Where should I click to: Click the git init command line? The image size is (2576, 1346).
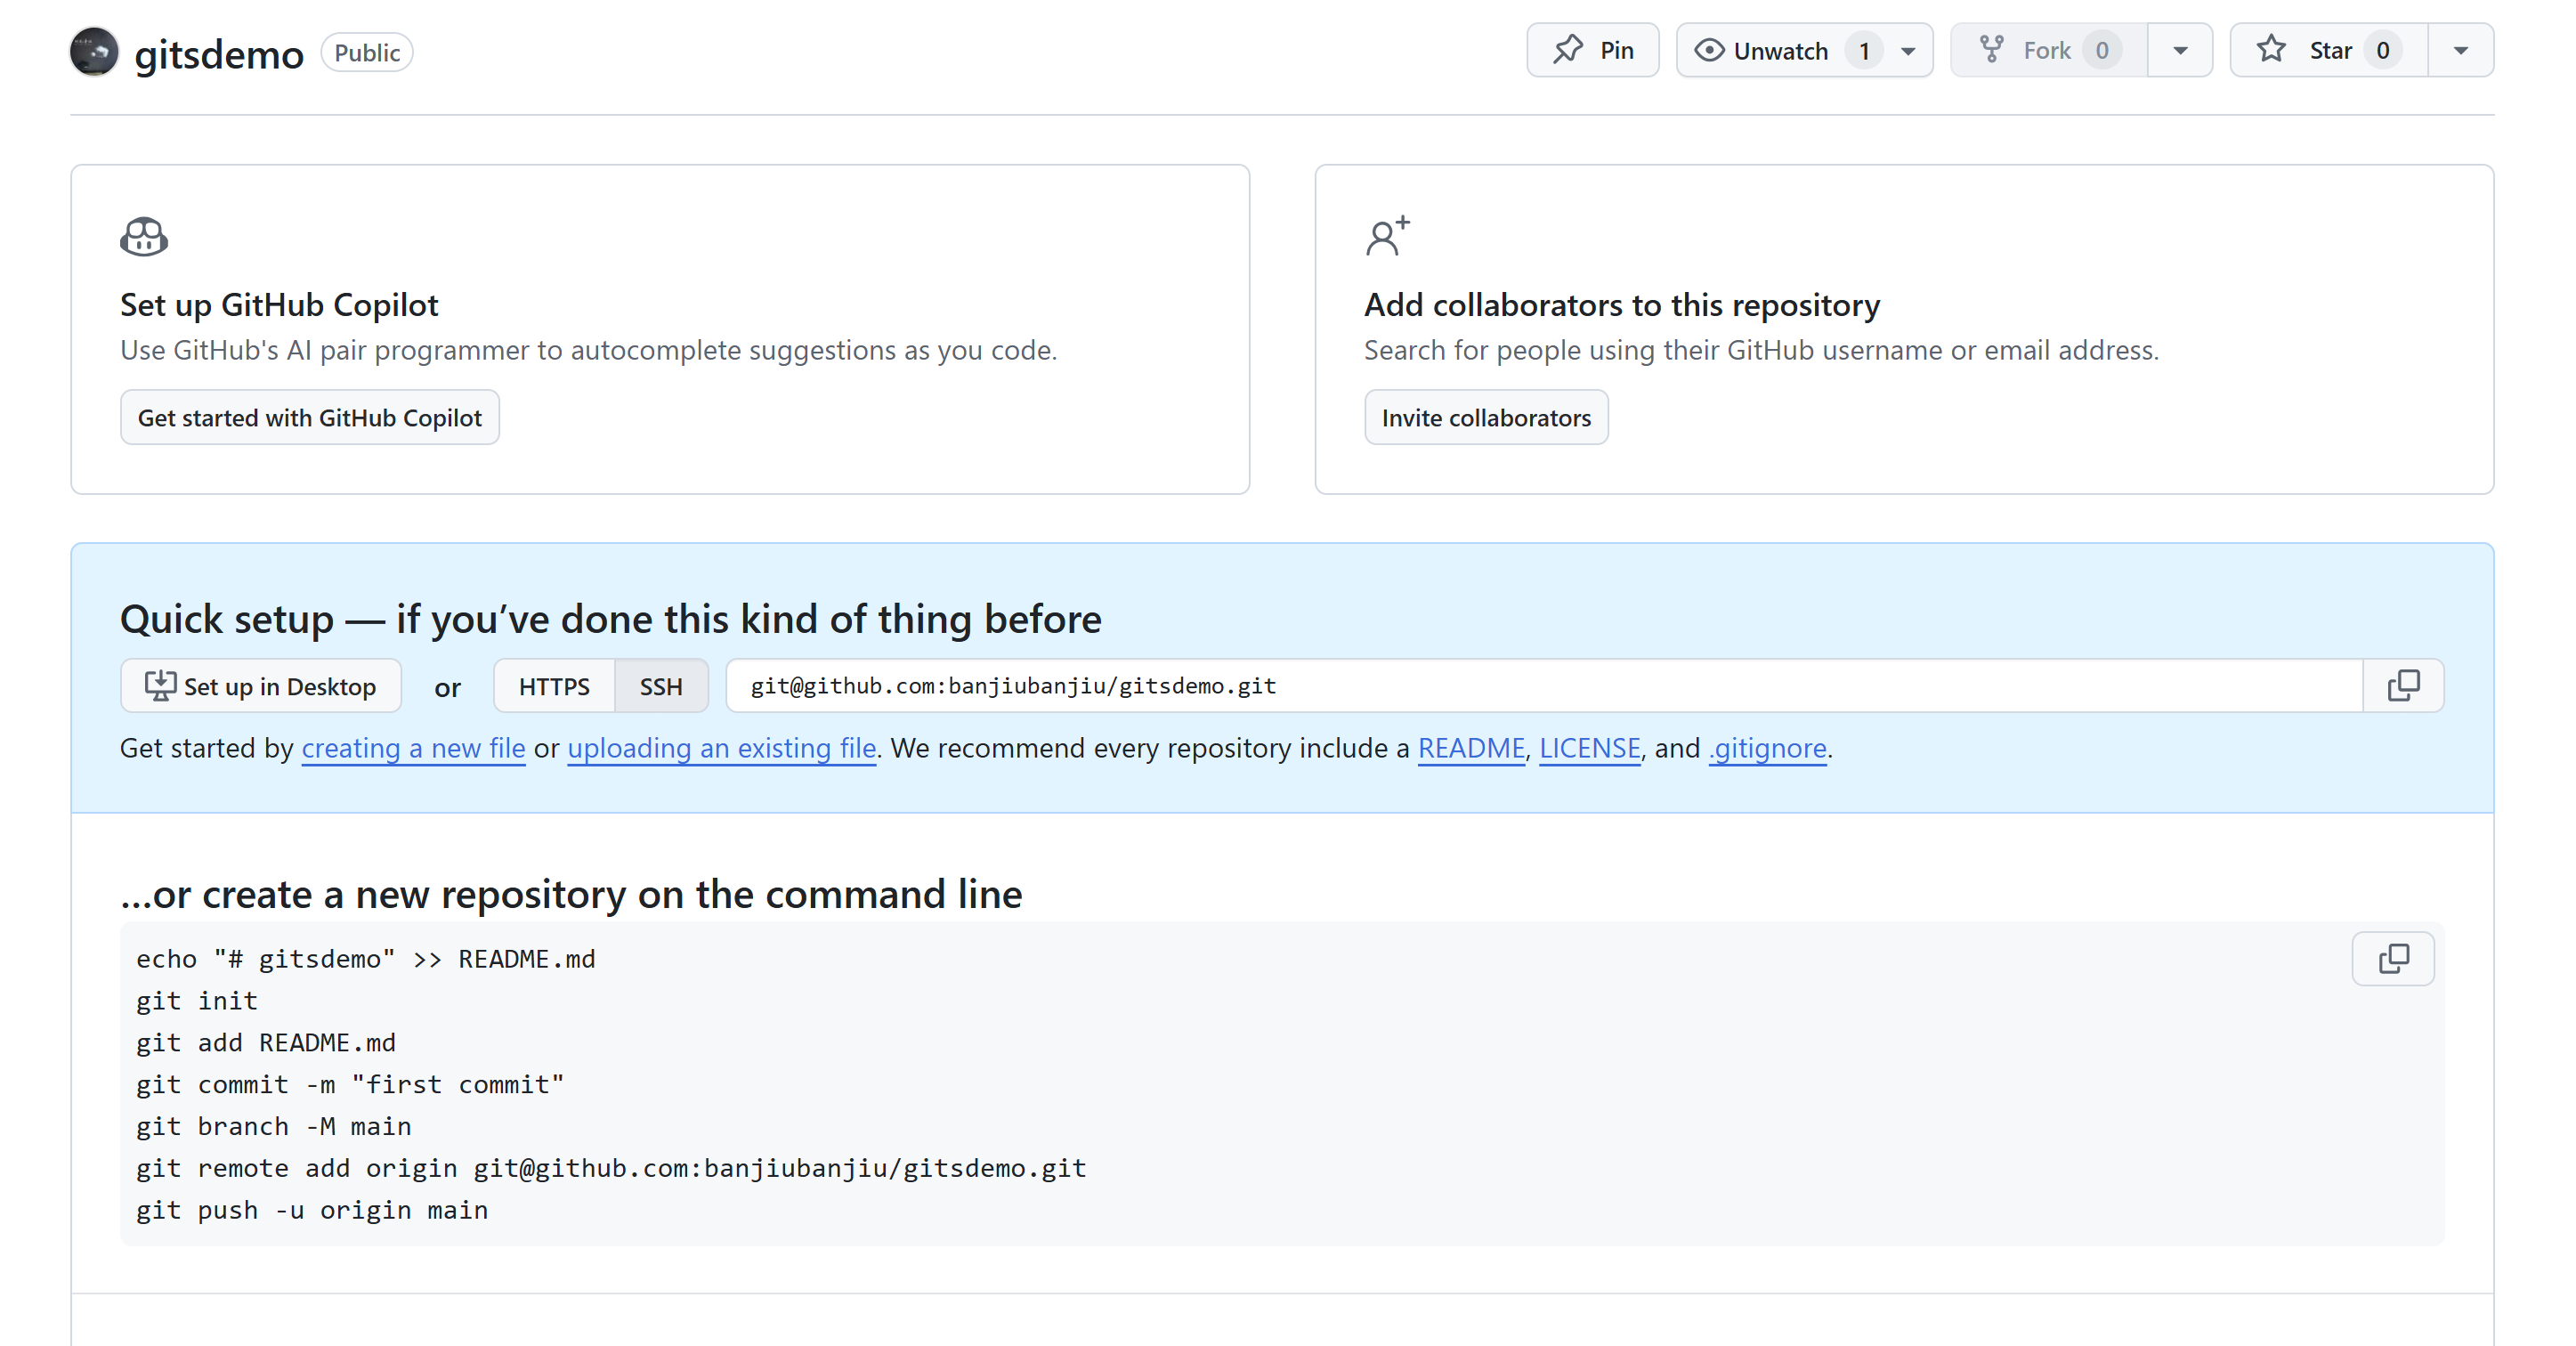click(197, 1001)
